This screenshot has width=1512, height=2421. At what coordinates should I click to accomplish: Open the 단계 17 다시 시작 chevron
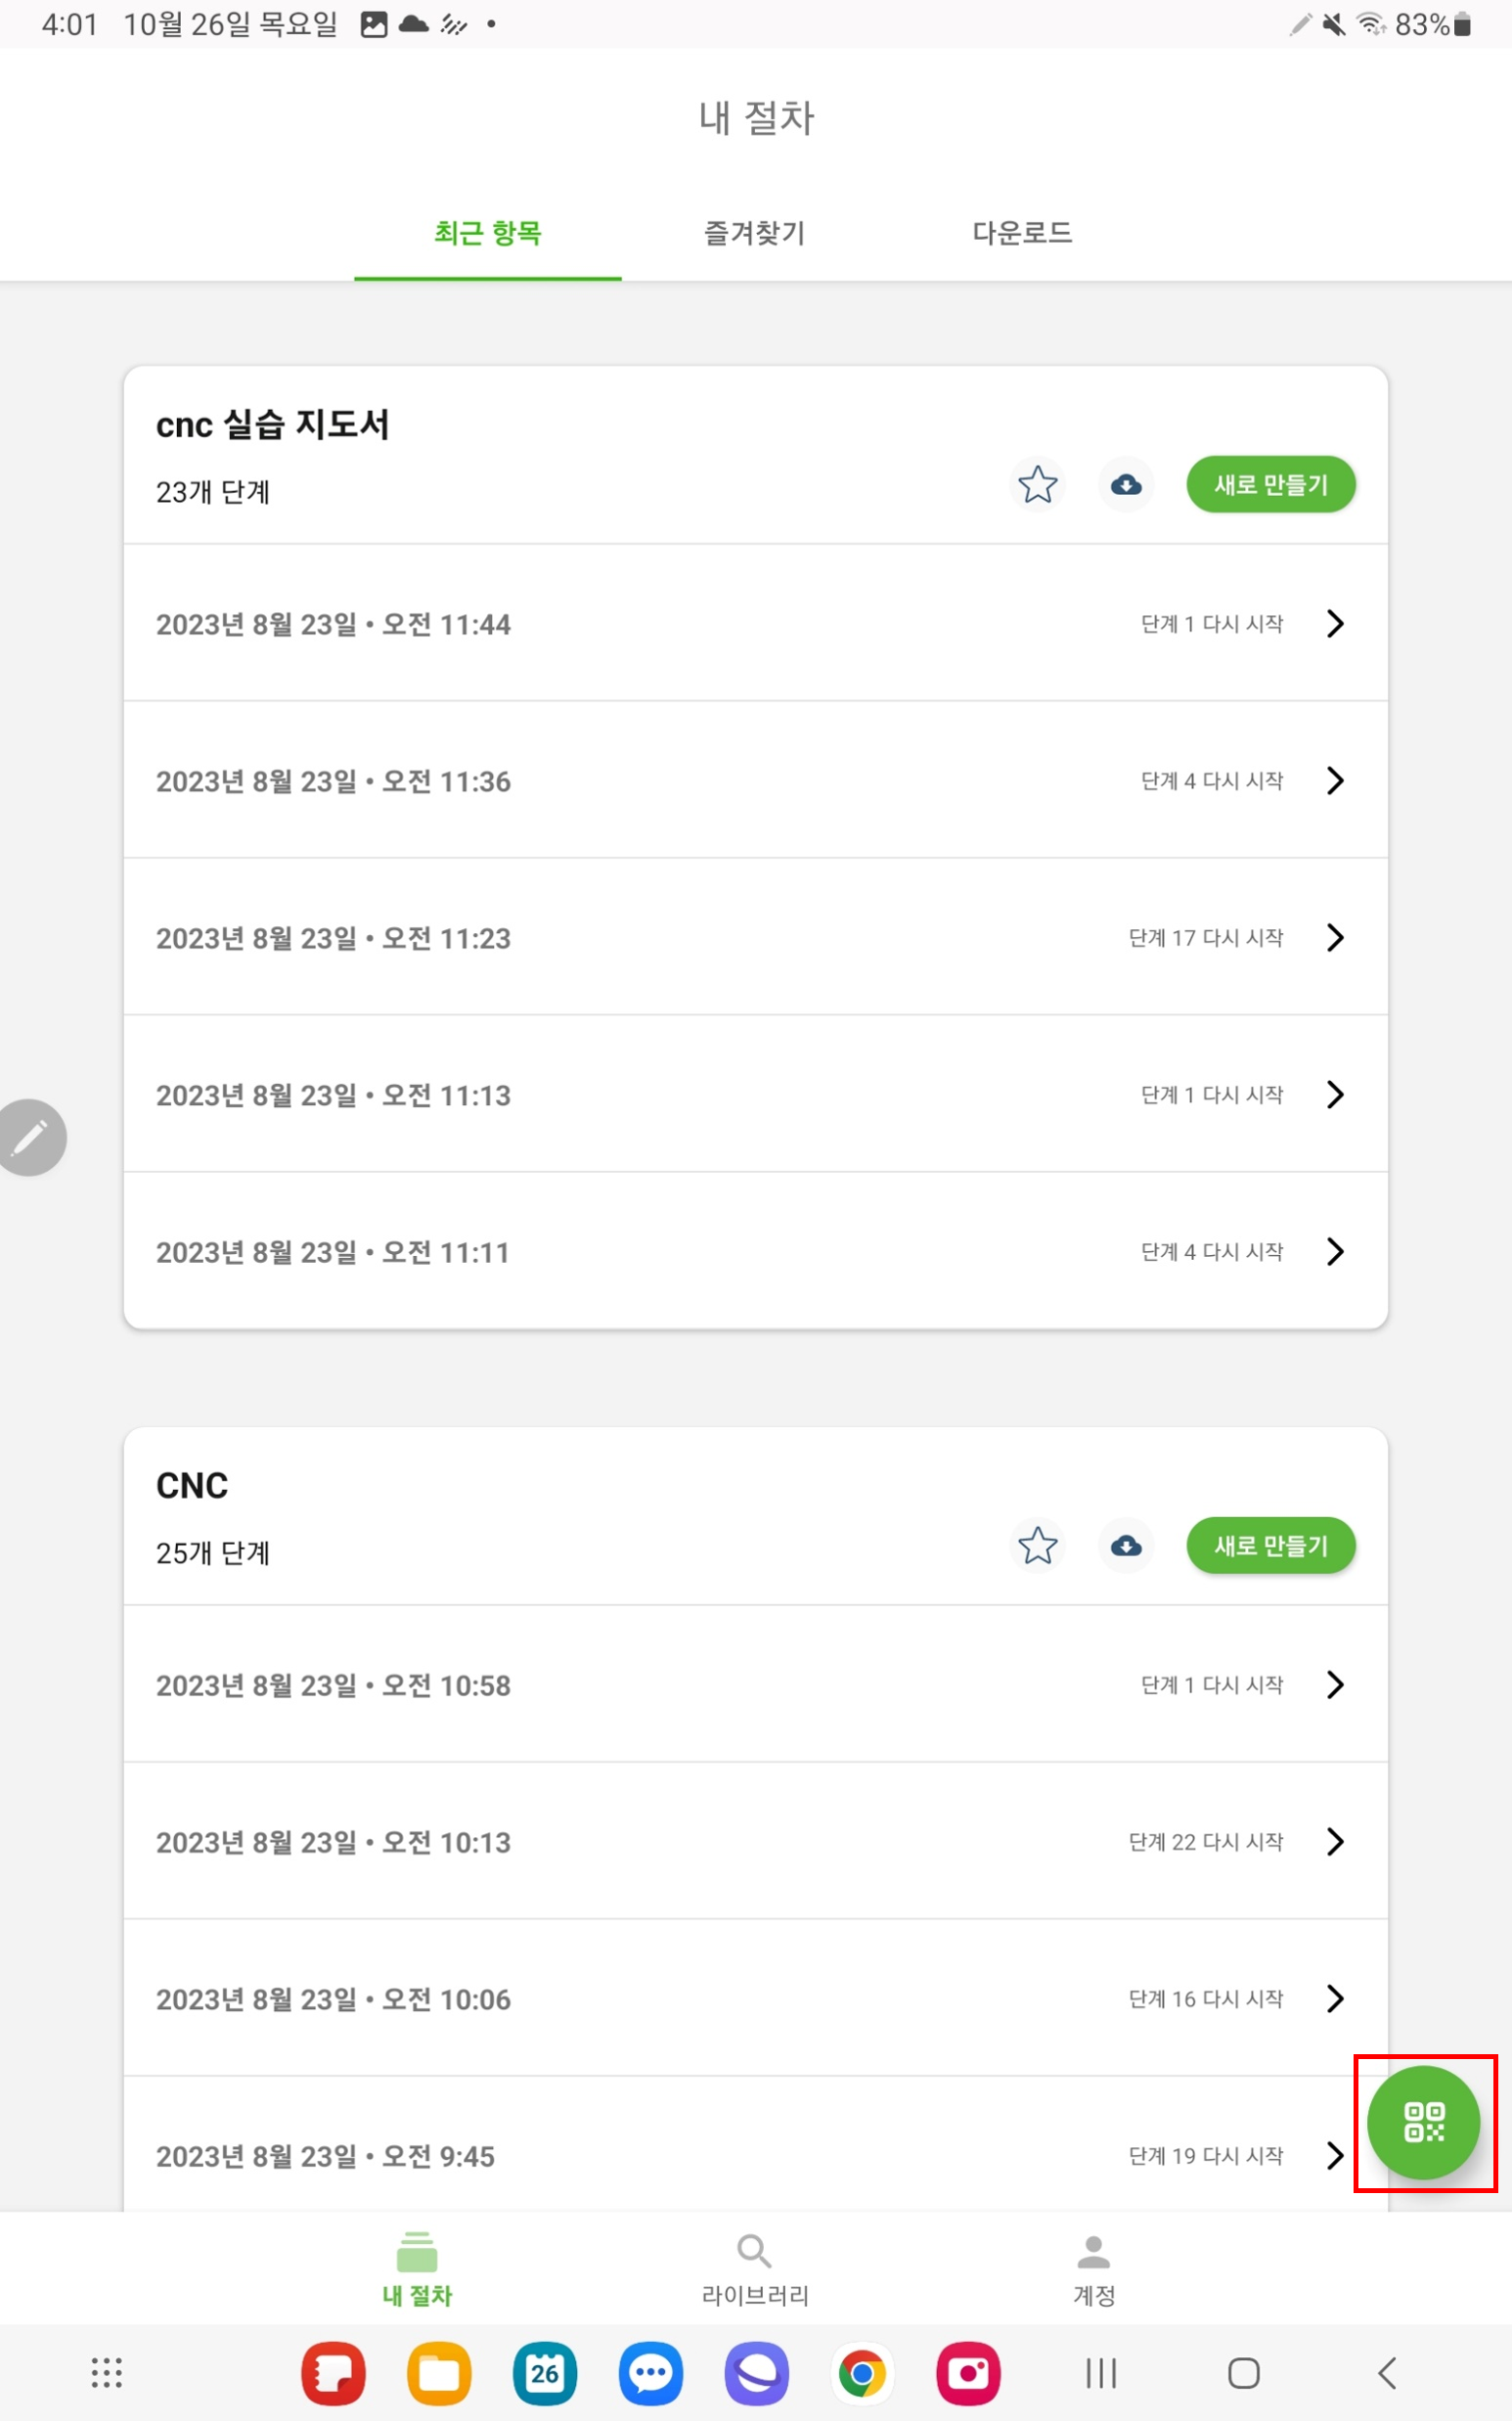click(x=1335, y=938)
